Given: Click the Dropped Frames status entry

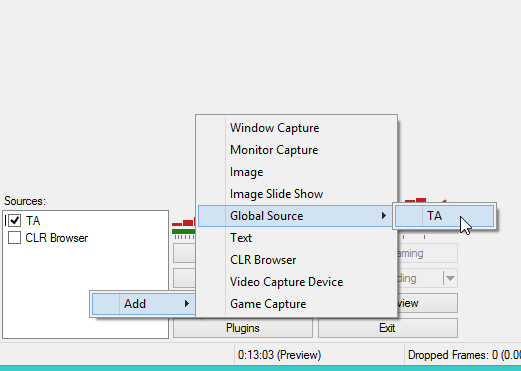Looking at the screenshot, I should pos(464,355).
